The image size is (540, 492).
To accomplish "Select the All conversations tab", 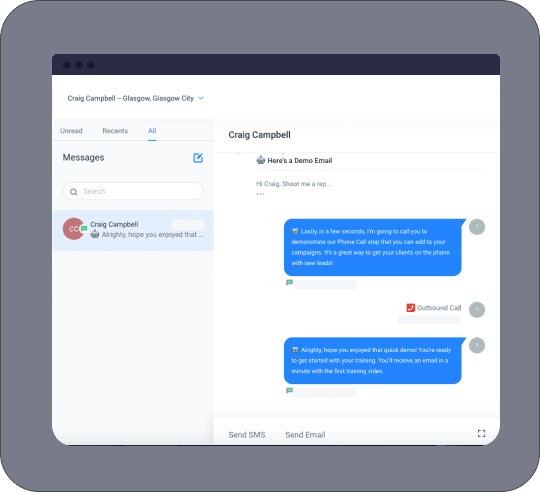I will pos(152,131).
